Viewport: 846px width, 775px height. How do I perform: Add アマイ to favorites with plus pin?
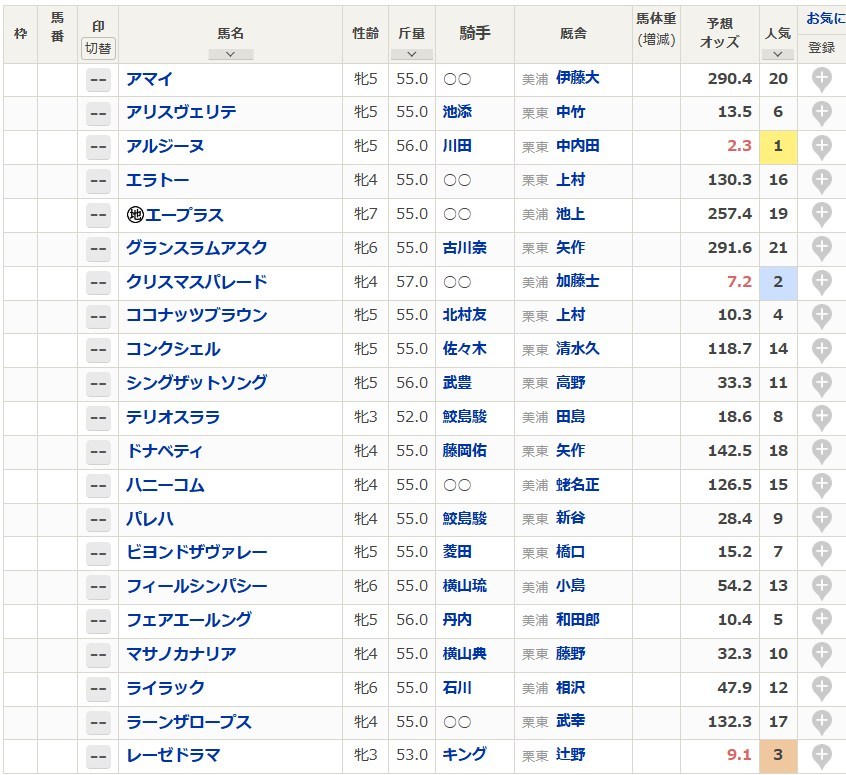pos(821,80)
